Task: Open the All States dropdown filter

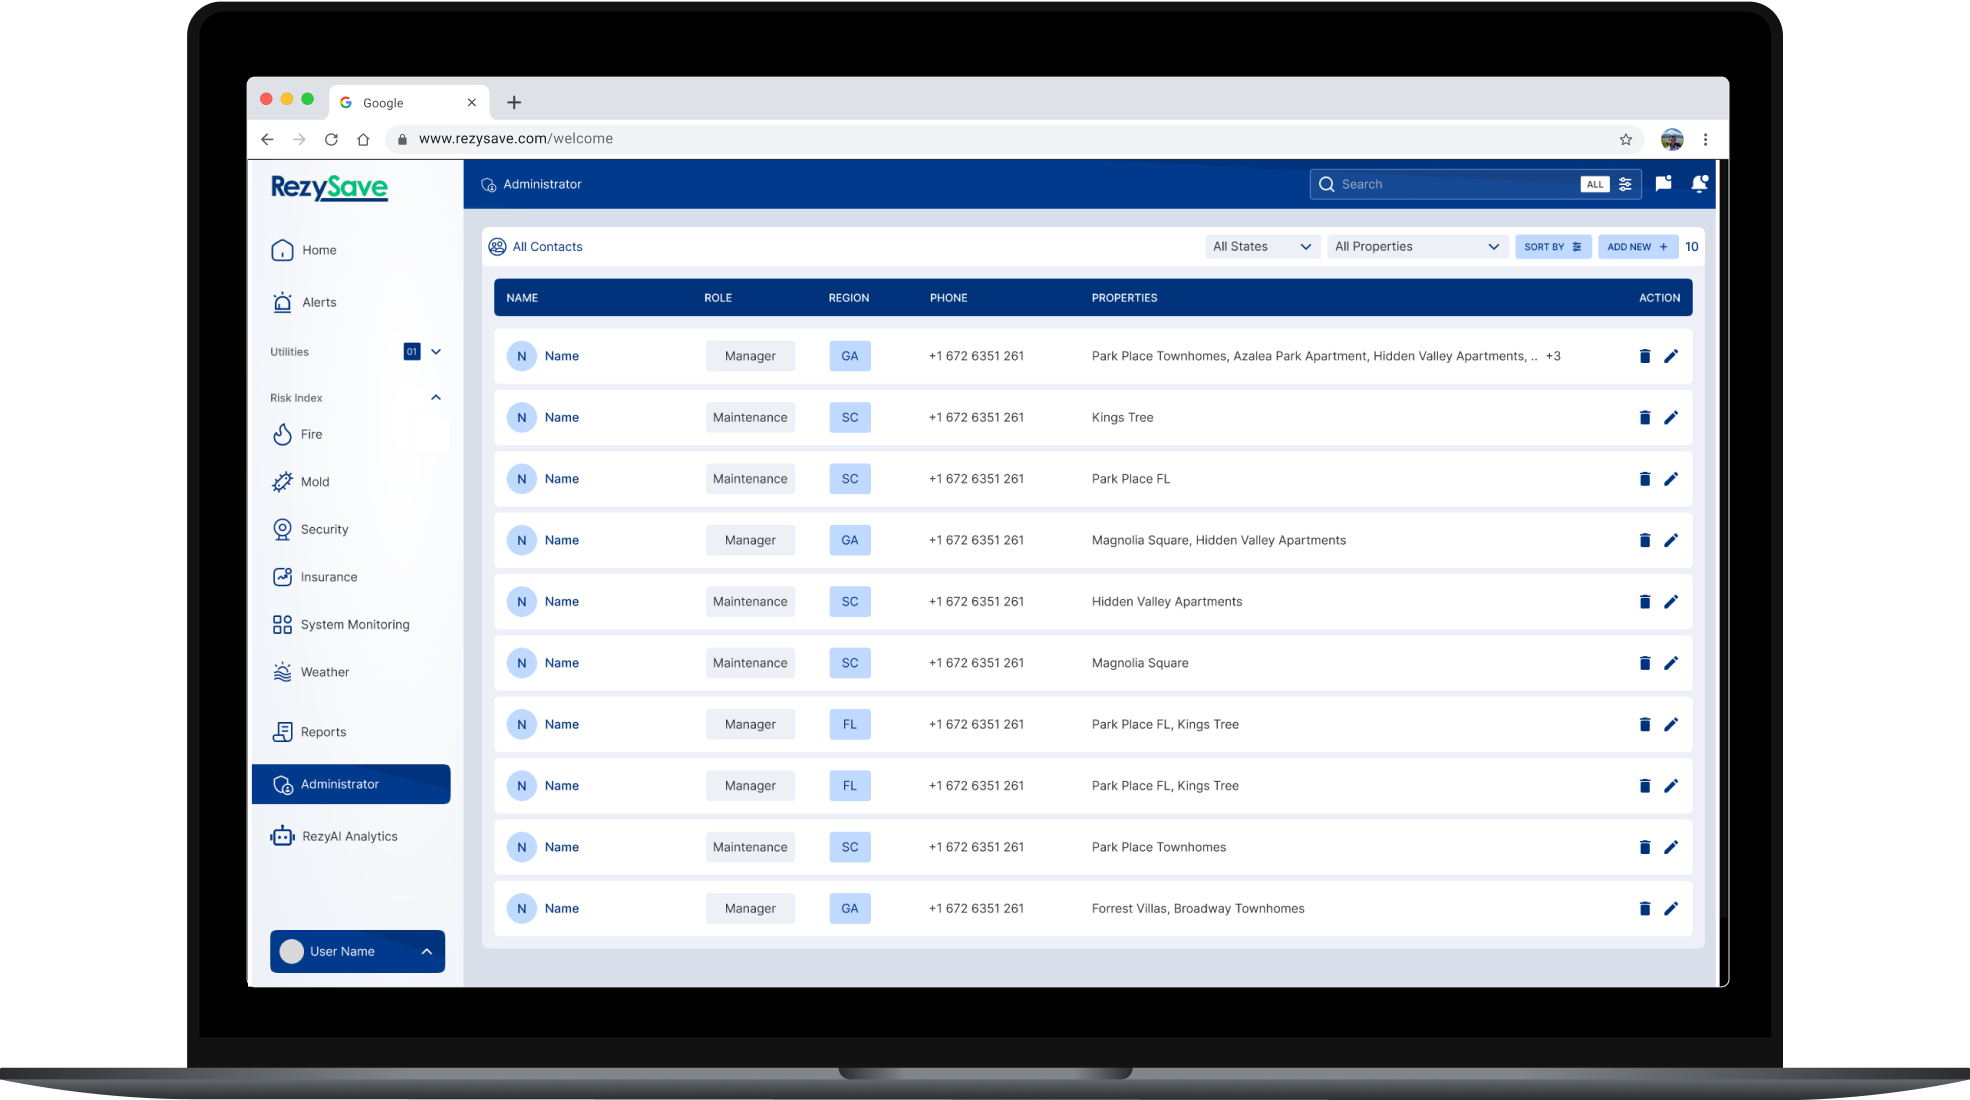Action: (x=1258, y=246)
